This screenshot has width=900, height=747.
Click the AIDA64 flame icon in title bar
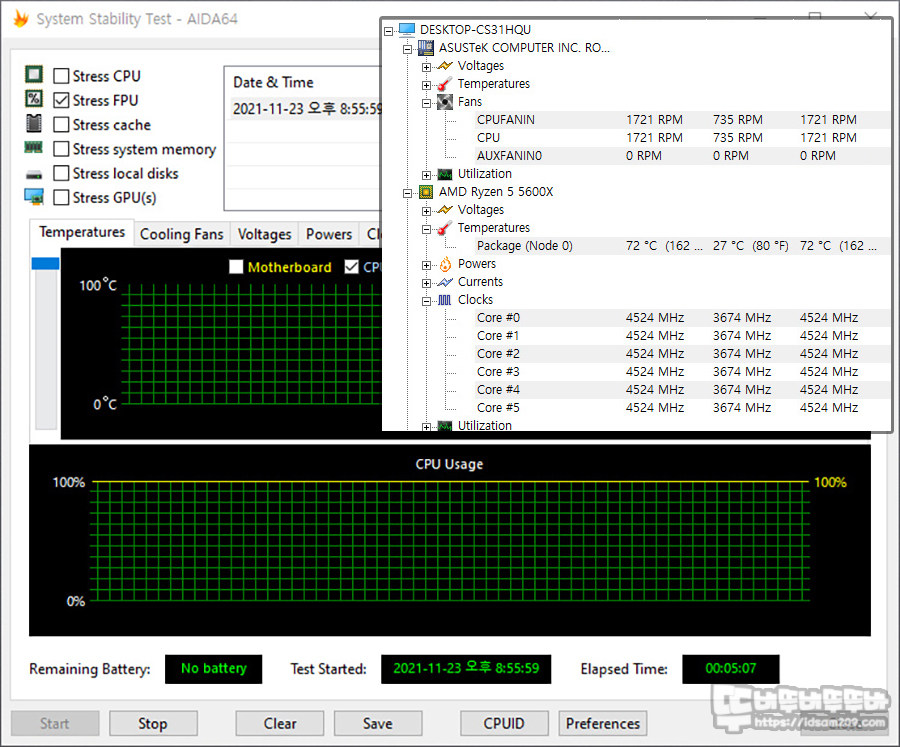[21, 18]
